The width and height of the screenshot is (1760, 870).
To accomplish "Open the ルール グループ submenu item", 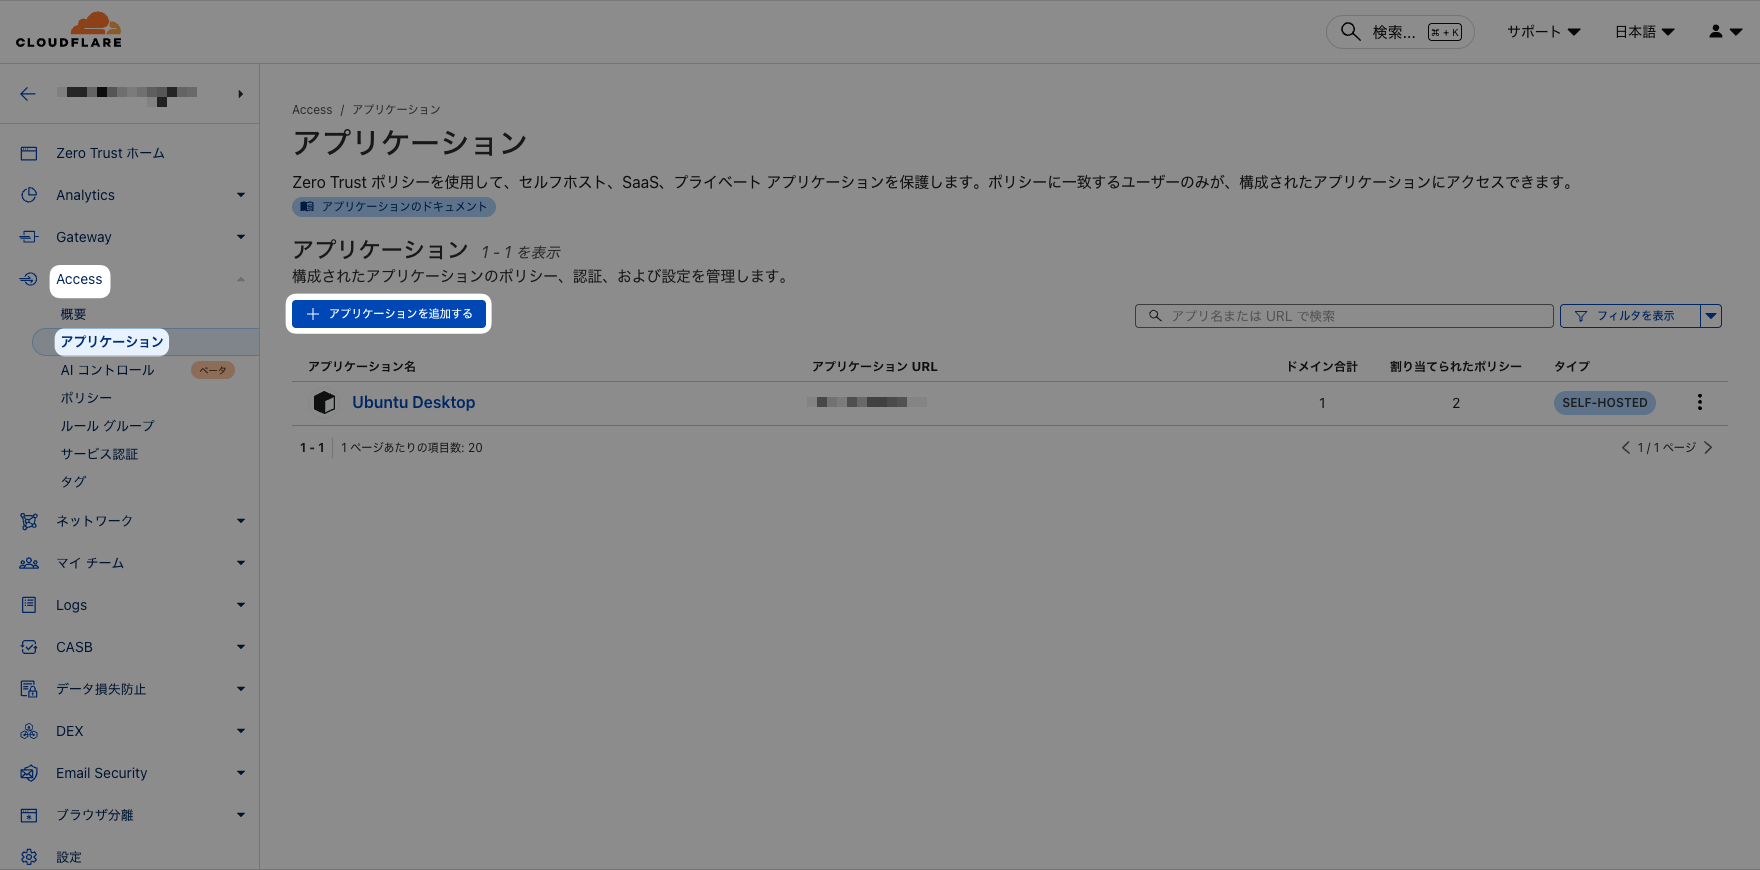I will click(107, 426).
